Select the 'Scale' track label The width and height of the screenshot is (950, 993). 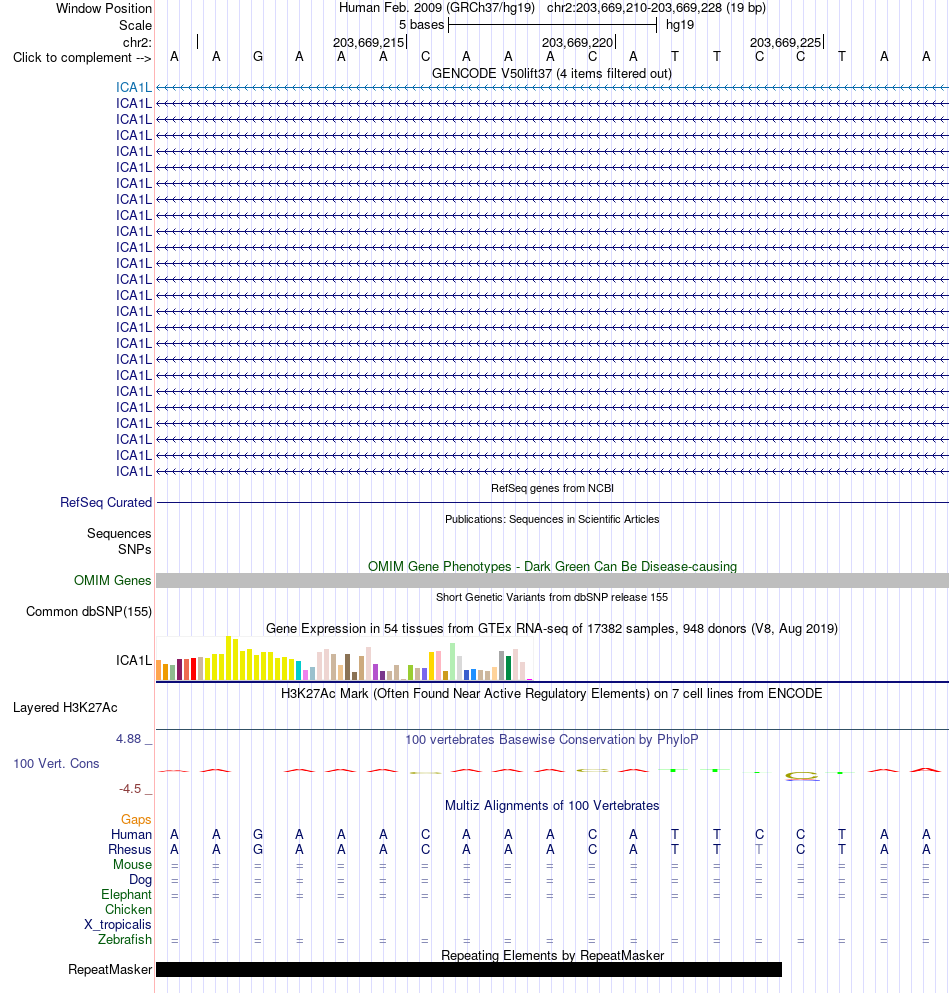(136, 25)
